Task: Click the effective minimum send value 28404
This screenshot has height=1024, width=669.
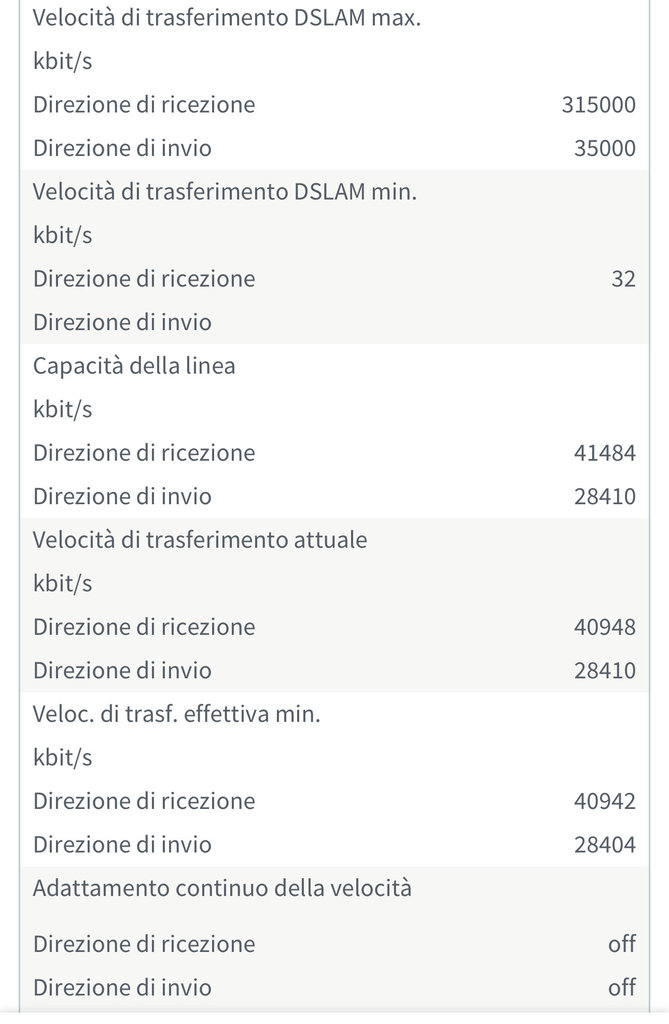Action: coord(605,845)
